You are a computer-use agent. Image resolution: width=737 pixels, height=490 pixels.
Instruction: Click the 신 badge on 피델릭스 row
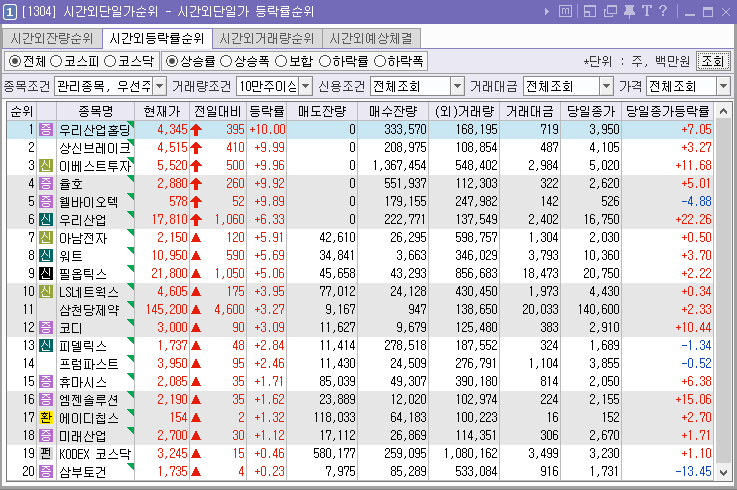click(46, 346)
